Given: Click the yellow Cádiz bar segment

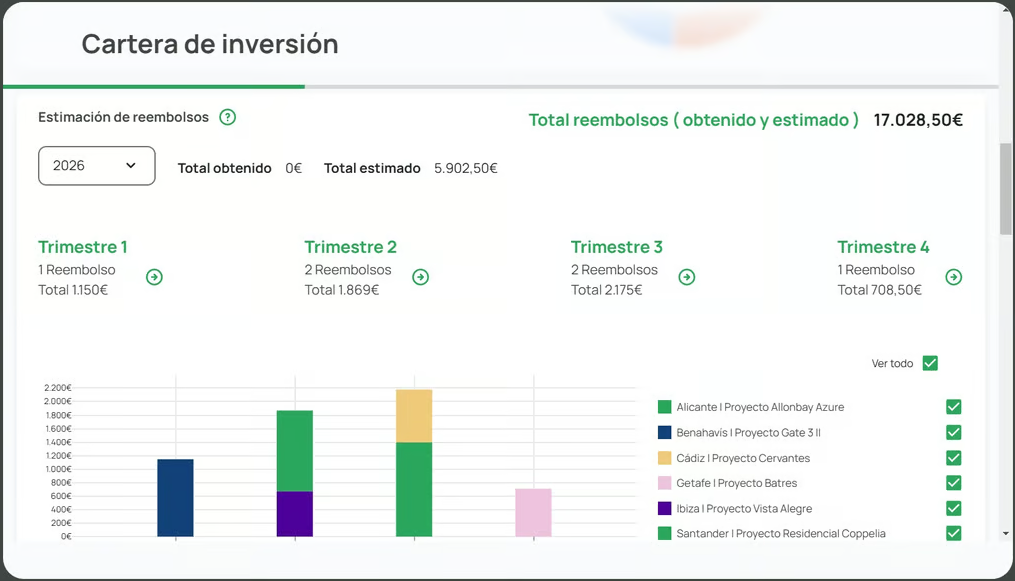Looking at the screenshot, I should click(414, 416).
